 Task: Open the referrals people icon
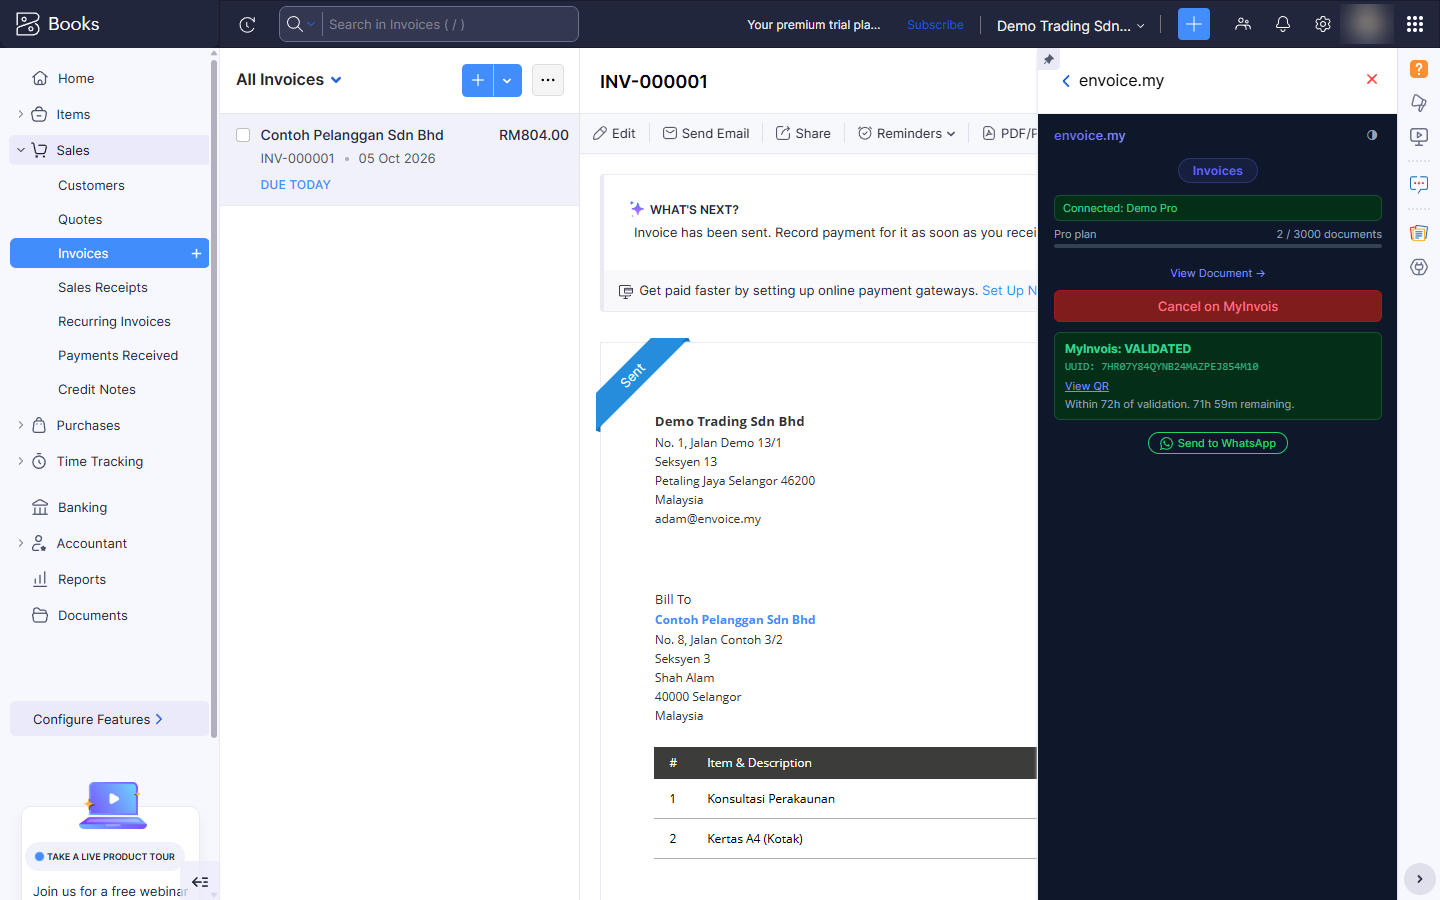[1243, 24]
